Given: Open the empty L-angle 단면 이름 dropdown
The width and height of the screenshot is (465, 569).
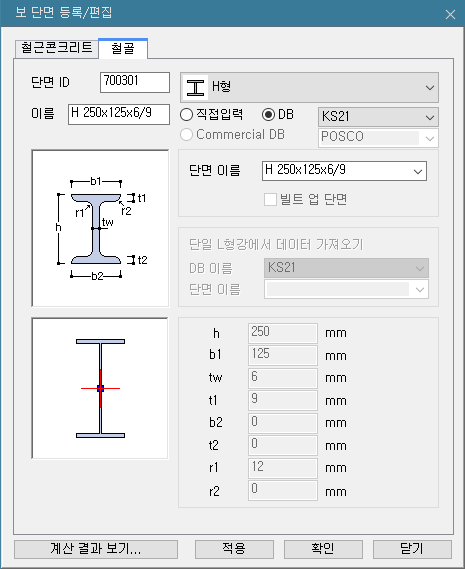Looking at the screenshot, I should [x=346, y=289].
